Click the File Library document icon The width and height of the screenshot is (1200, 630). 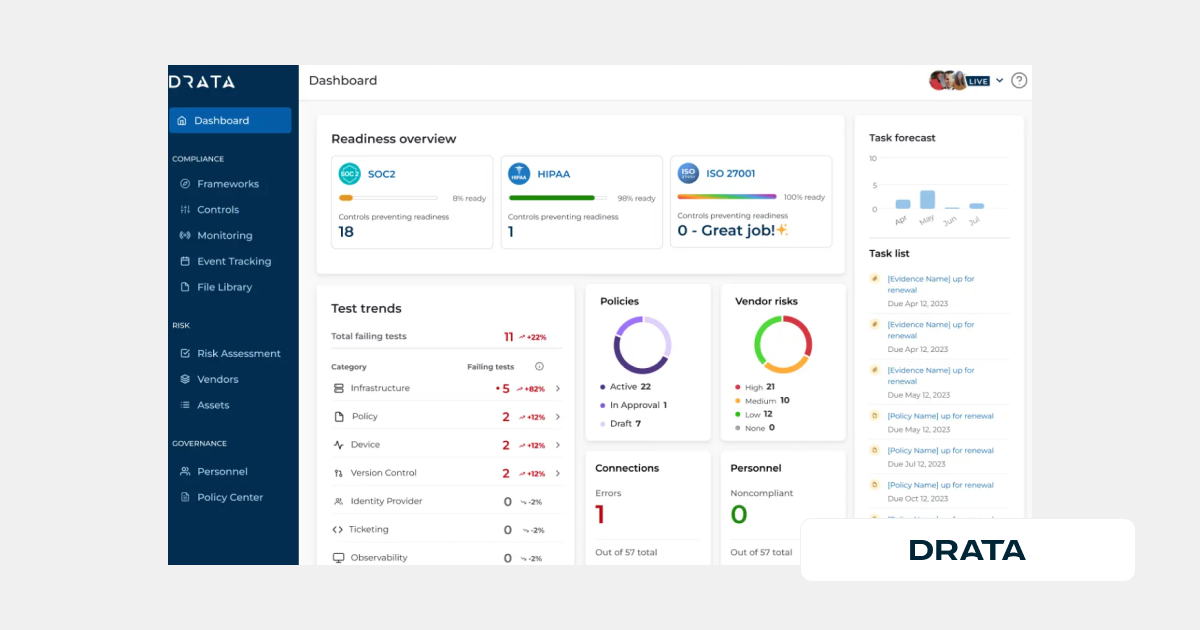point(185,287)
